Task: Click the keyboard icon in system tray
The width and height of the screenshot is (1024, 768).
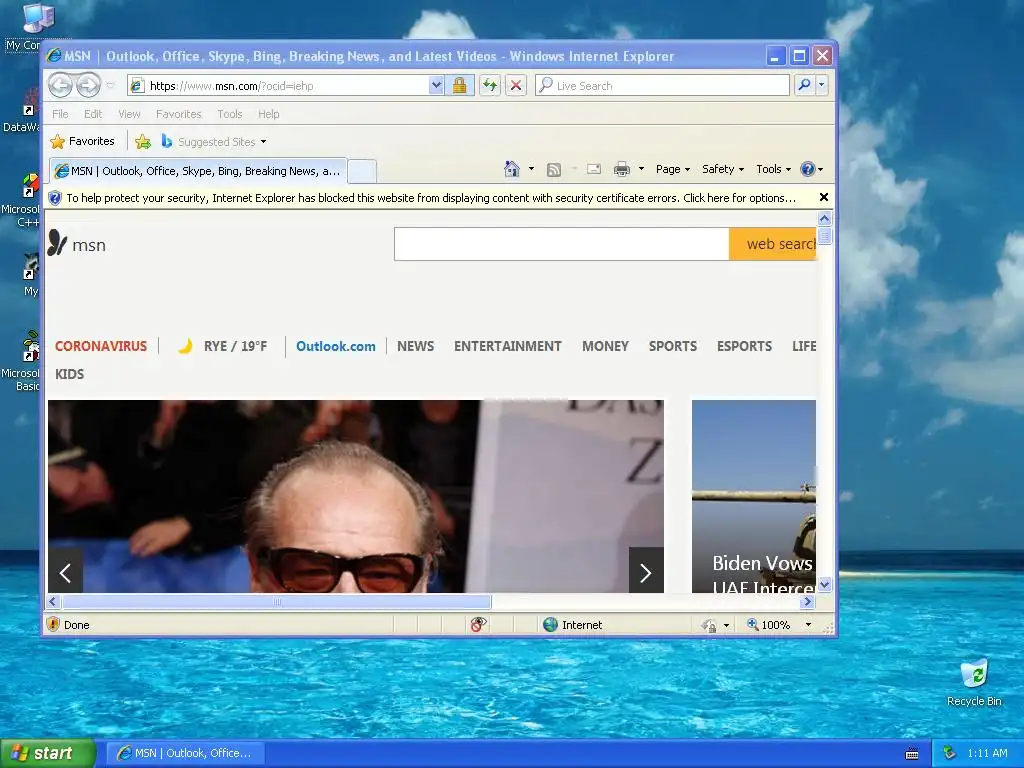Action: click(x=912, y=754)
